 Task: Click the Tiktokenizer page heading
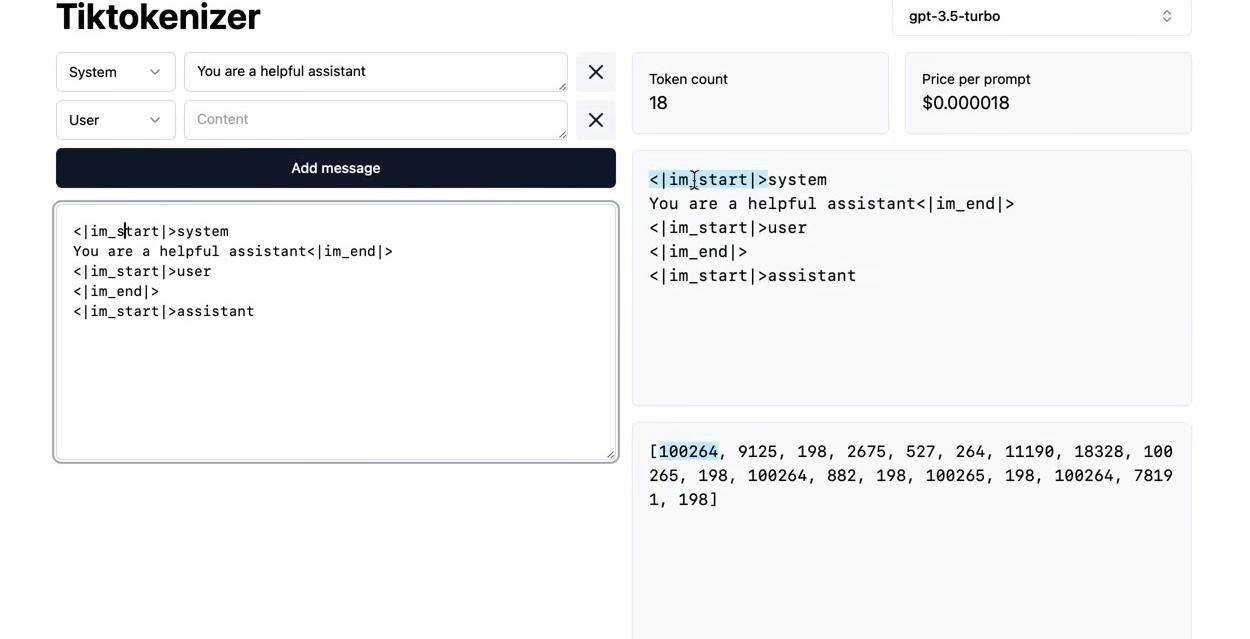pyautogui.click(x=158, y=17)
